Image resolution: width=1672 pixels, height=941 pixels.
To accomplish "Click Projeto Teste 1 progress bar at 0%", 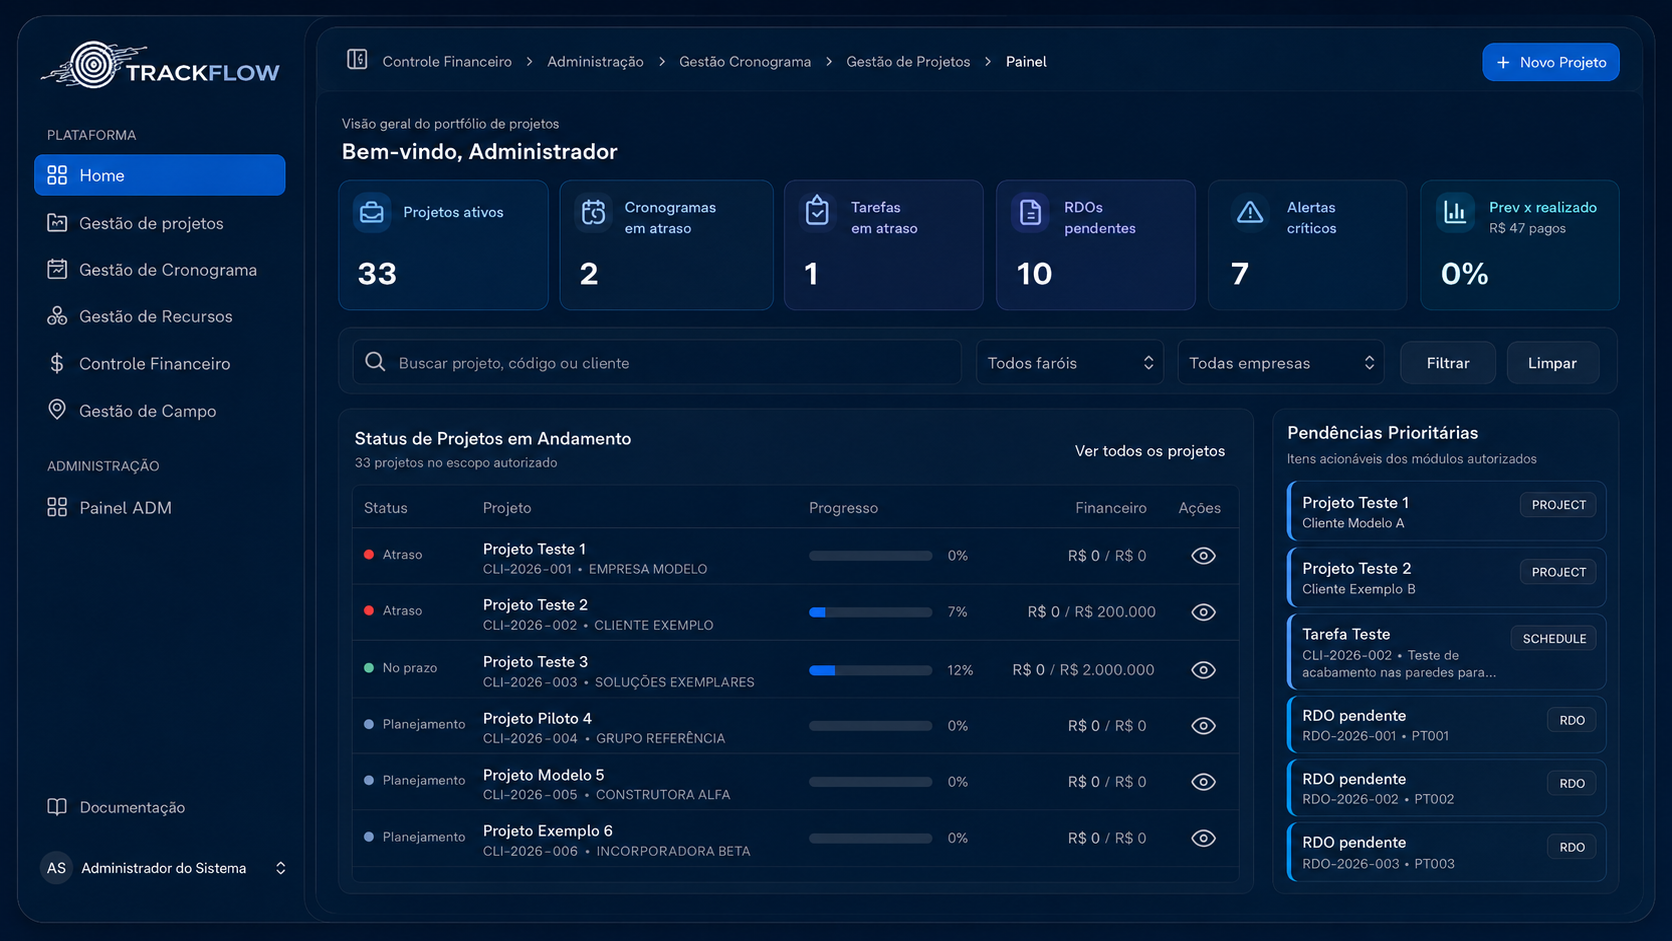I will click(870, 556).
